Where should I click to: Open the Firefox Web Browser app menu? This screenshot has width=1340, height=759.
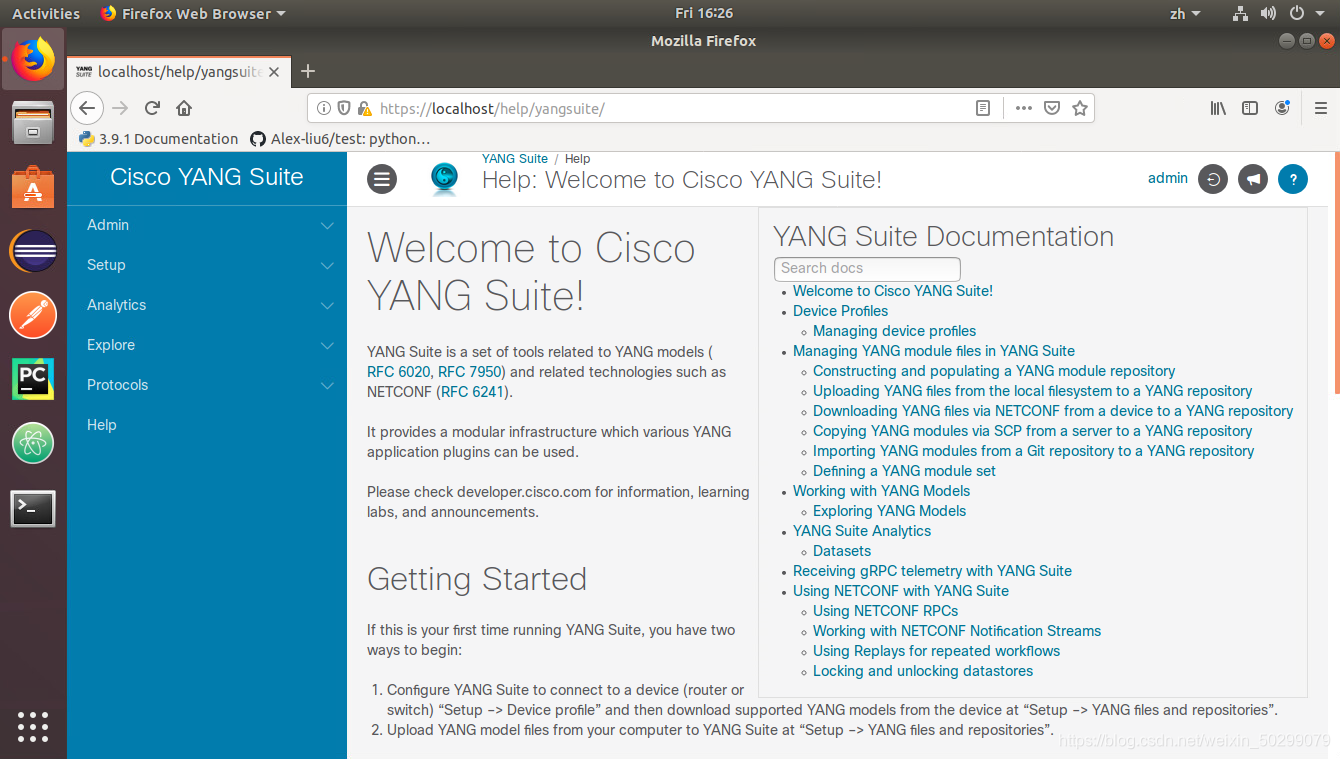coord(193,13)
